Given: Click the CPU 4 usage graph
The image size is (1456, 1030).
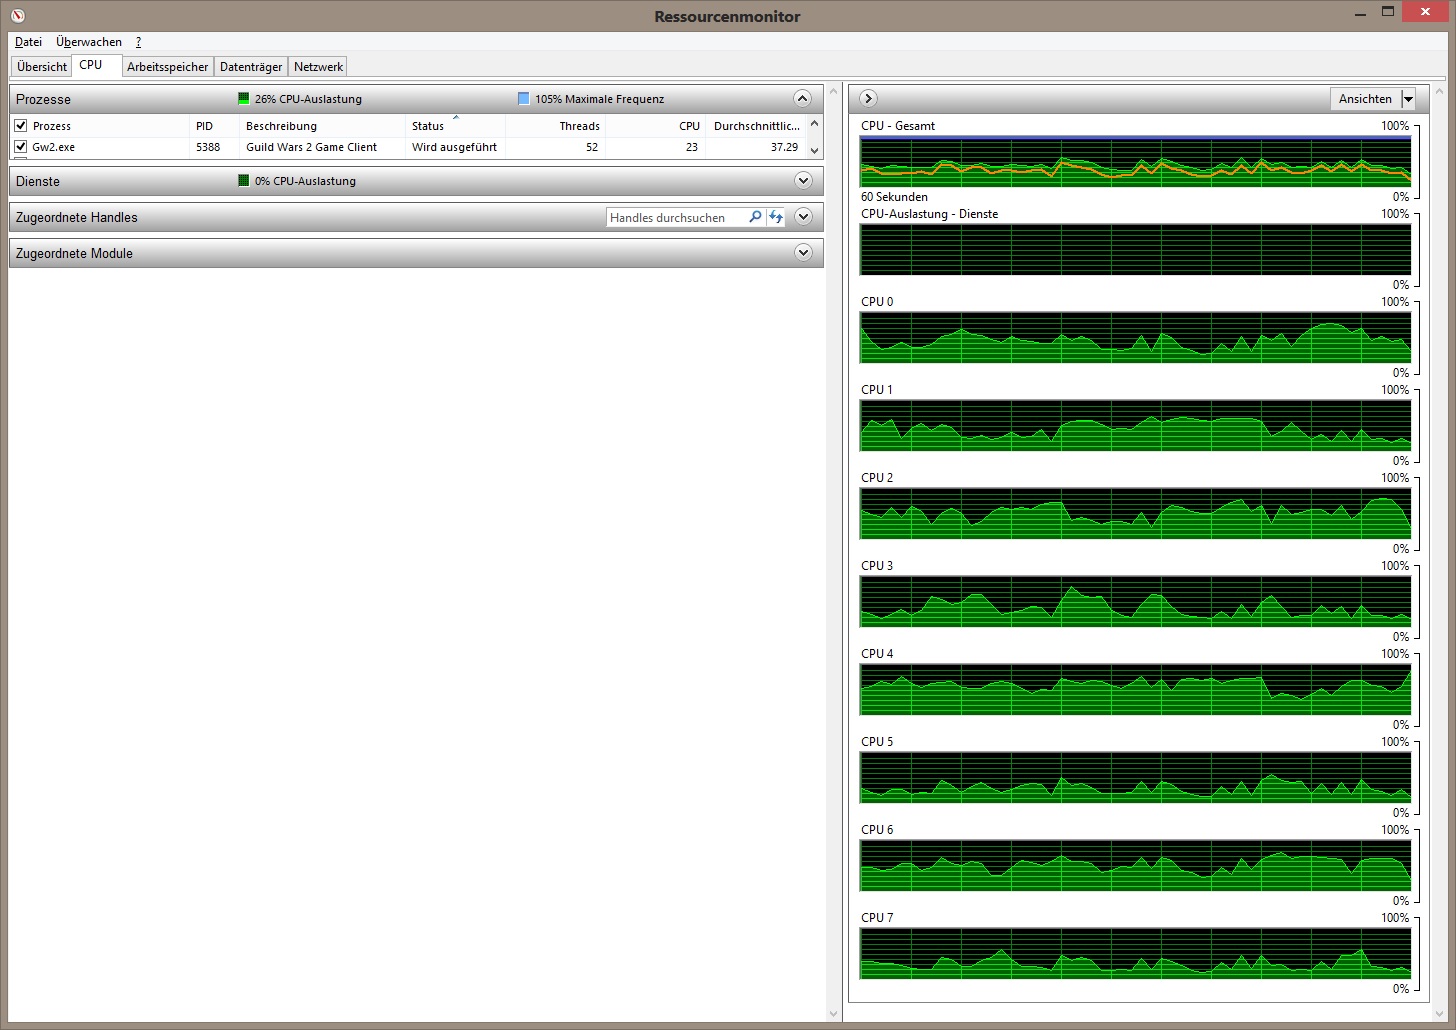Looking at the screenshot, I should (x=1135, y=689).
